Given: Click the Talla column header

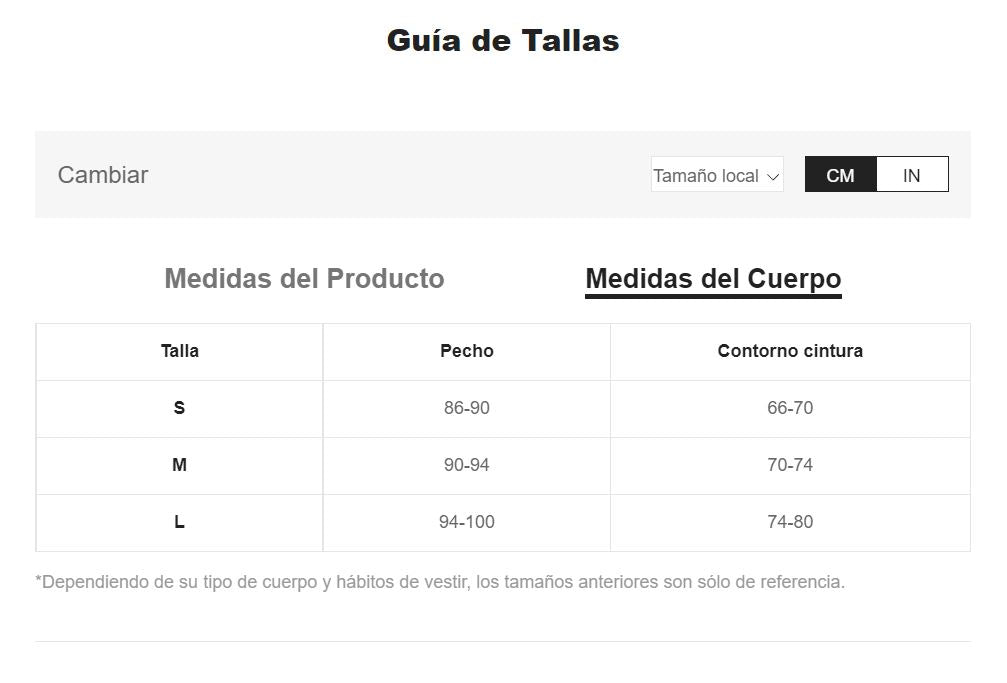Looking at the screenshot, I should pyautogui.click(x=180, y=351).
